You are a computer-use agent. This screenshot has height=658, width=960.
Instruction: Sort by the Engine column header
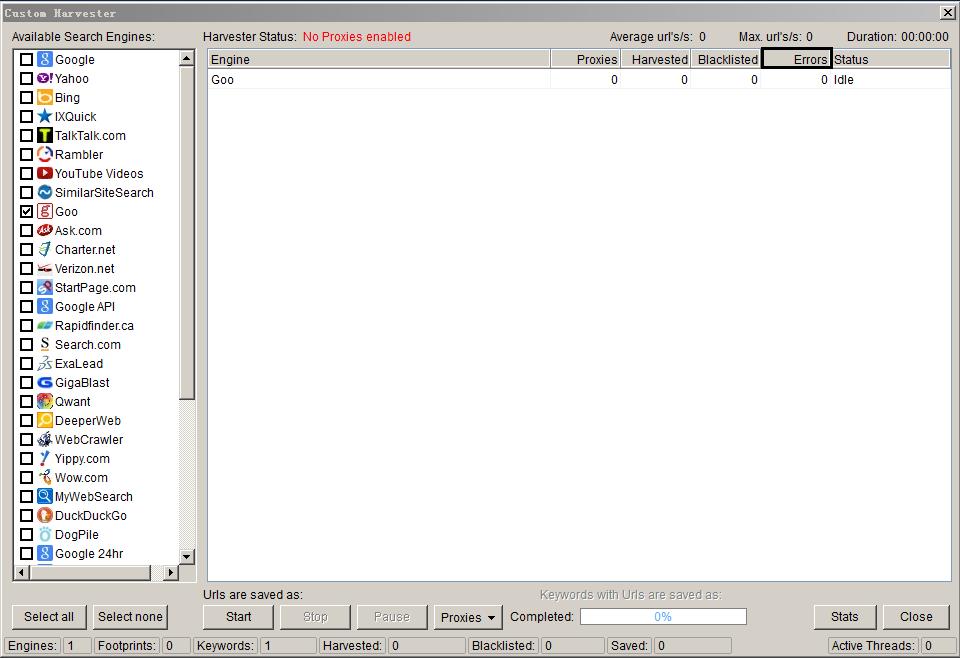(378, 59)
